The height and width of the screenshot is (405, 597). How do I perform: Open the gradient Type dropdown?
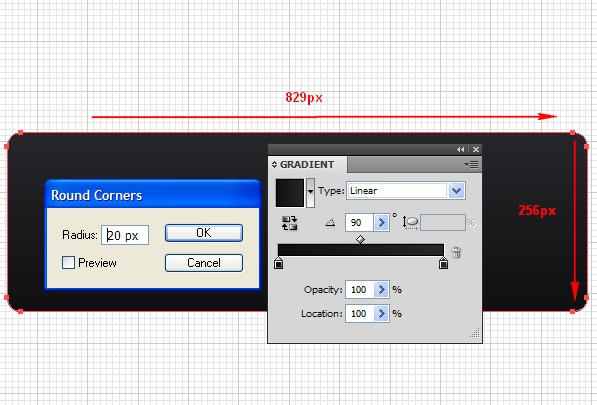point(457,191)
